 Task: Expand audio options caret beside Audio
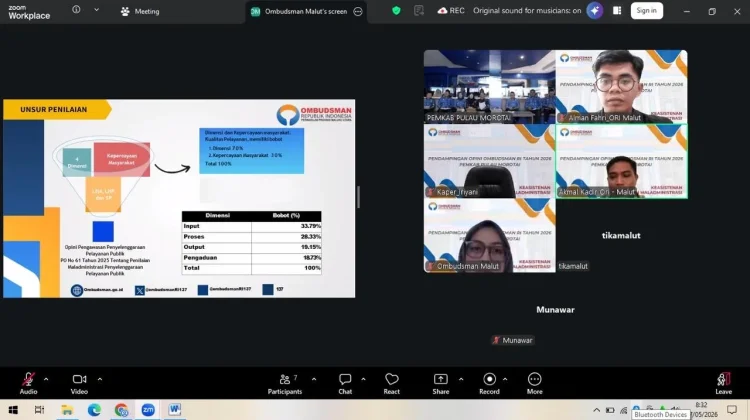[x=46, y=379]
